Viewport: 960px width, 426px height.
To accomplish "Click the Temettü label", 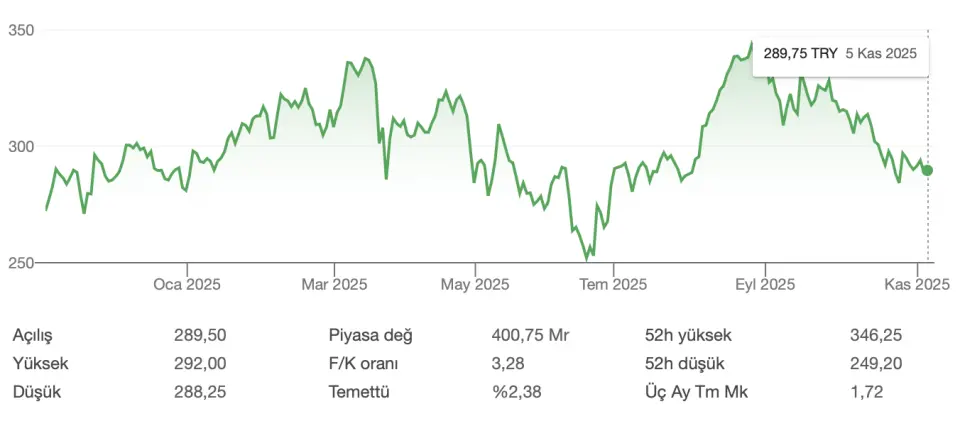I will [362, 392].
